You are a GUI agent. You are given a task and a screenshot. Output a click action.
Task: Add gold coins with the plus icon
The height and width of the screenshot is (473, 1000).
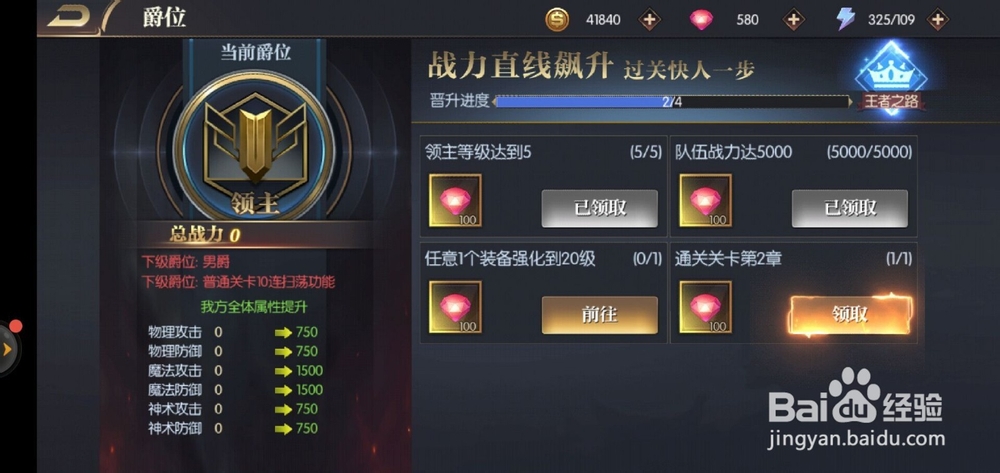point(649,20)
